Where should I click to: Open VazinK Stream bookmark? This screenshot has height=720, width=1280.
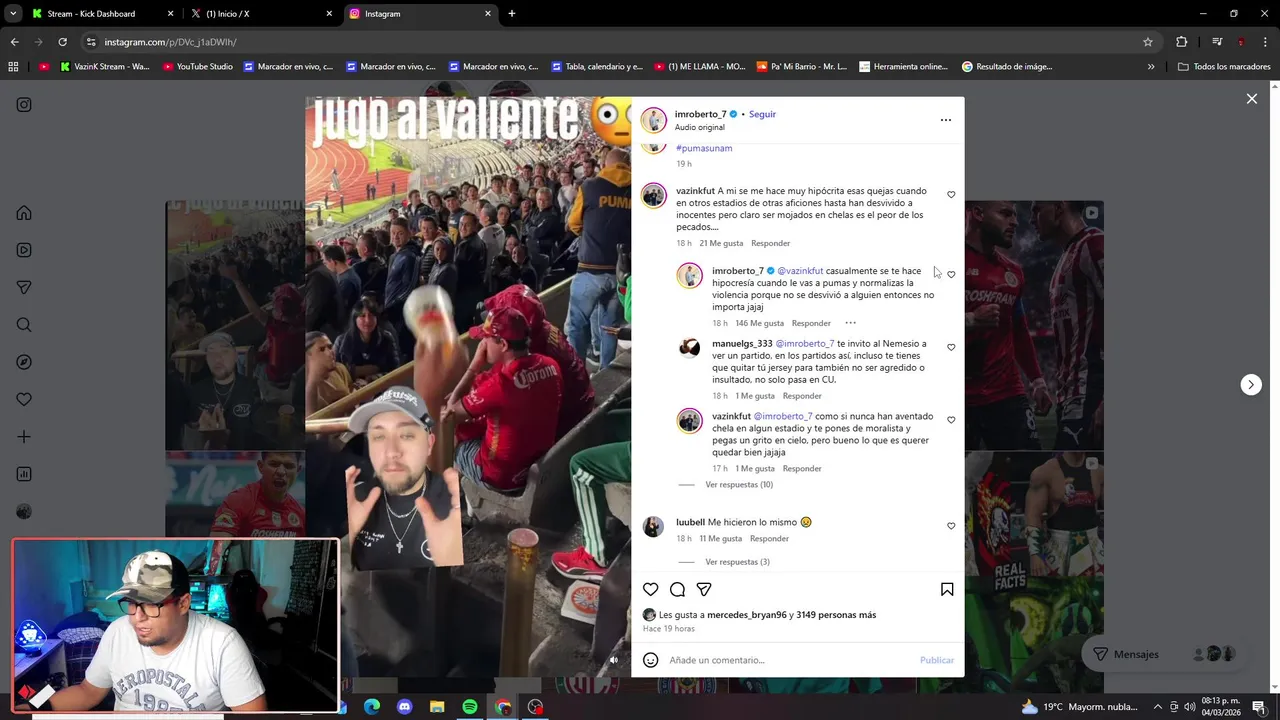[x=105, y=67]
